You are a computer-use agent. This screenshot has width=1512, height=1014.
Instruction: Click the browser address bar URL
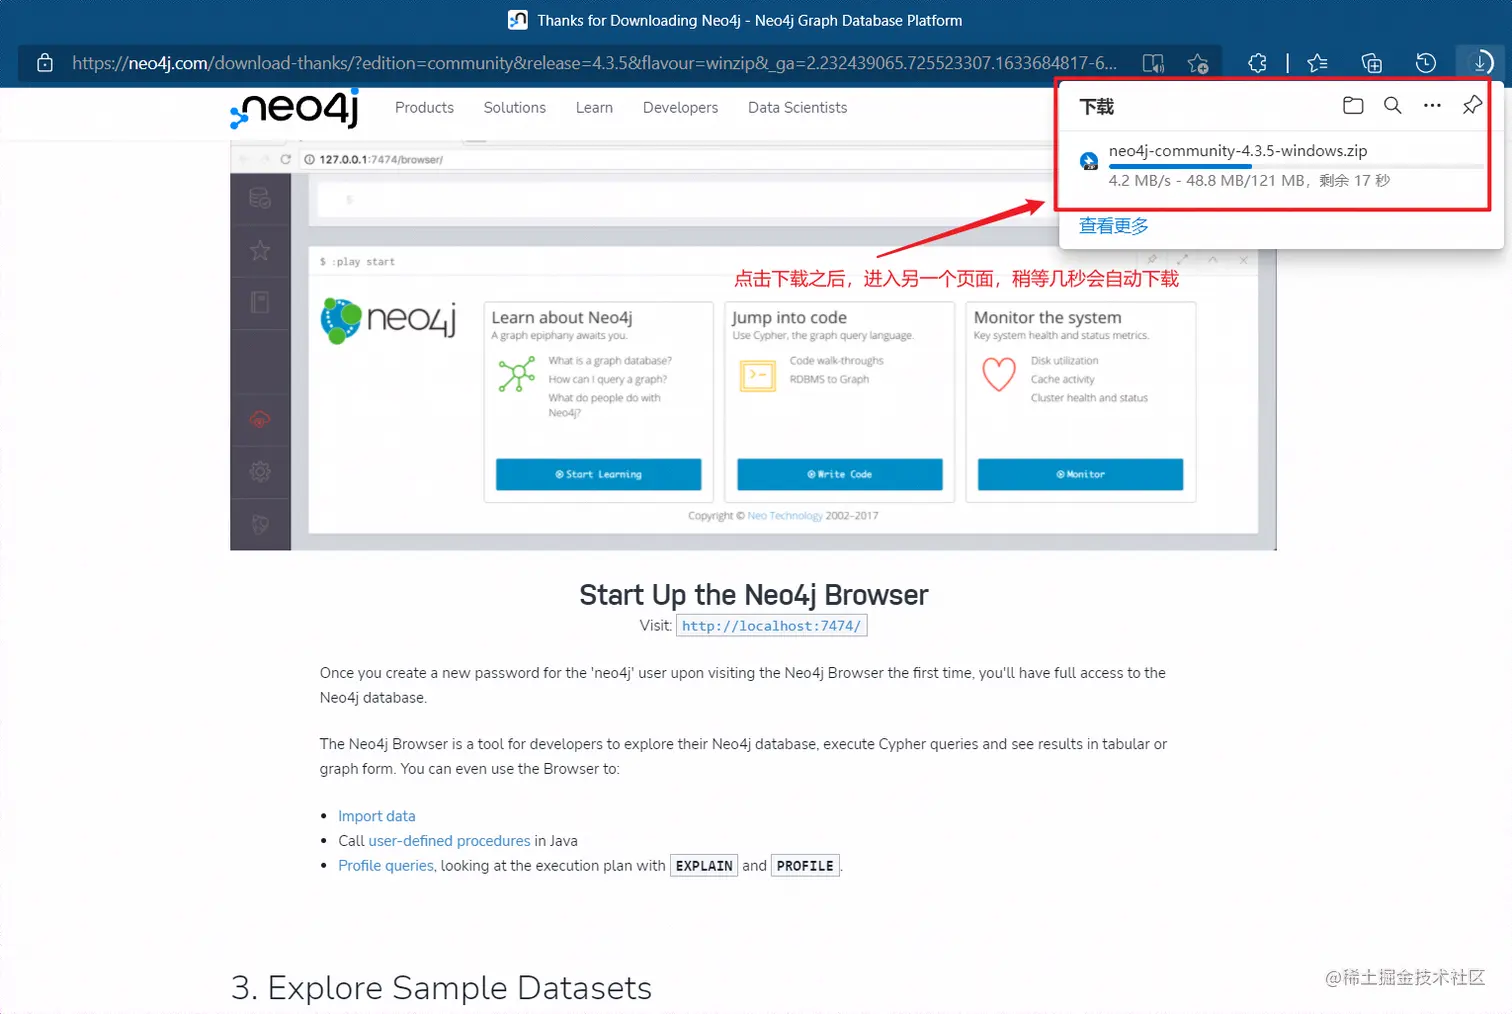point(594,63)
